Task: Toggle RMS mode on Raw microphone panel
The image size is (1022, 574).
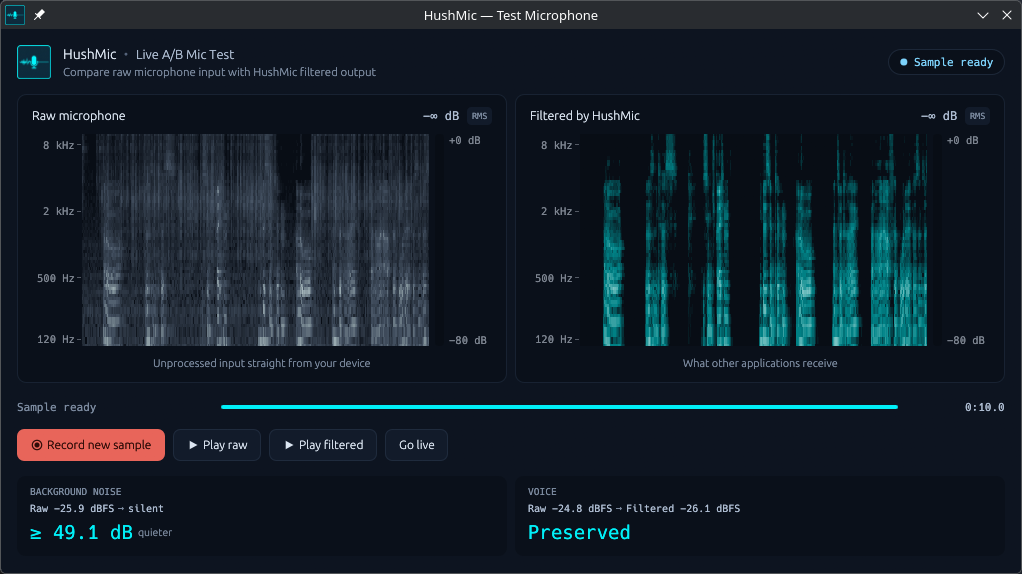Action: (479, 116)
